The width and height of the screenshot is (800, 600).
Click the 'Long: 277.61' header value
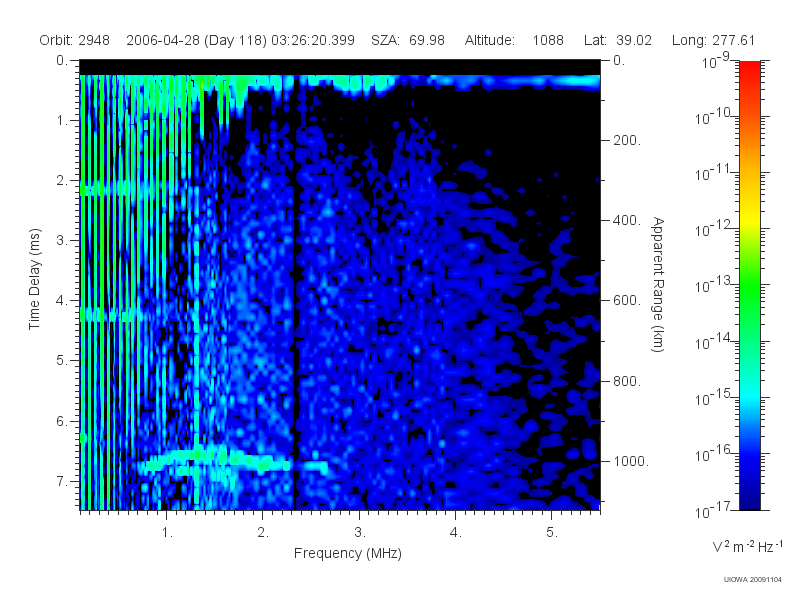click(x=713, y=40)
